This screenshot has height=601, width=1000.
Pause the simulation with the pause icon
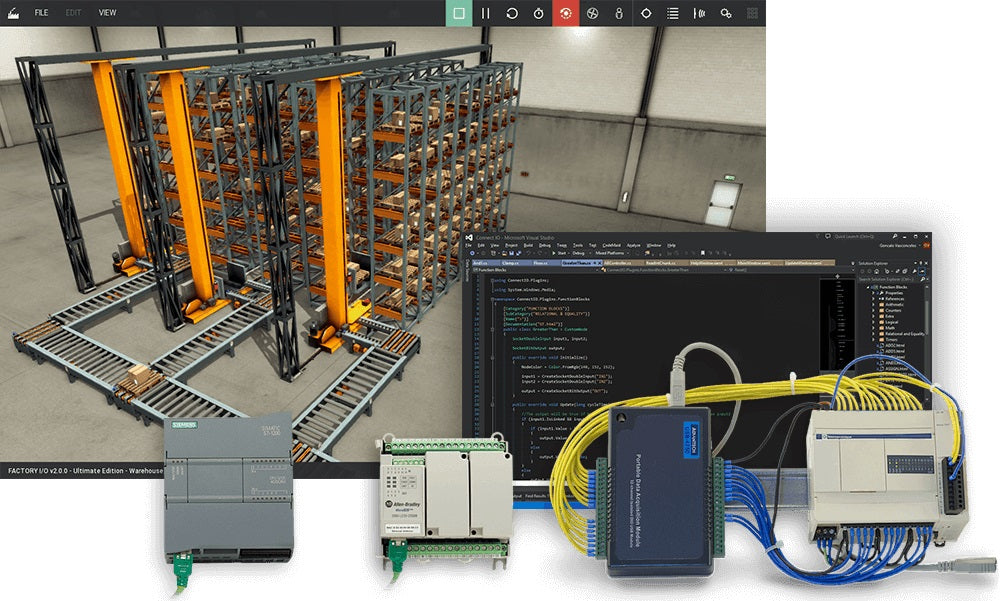[x=486, y=13]
